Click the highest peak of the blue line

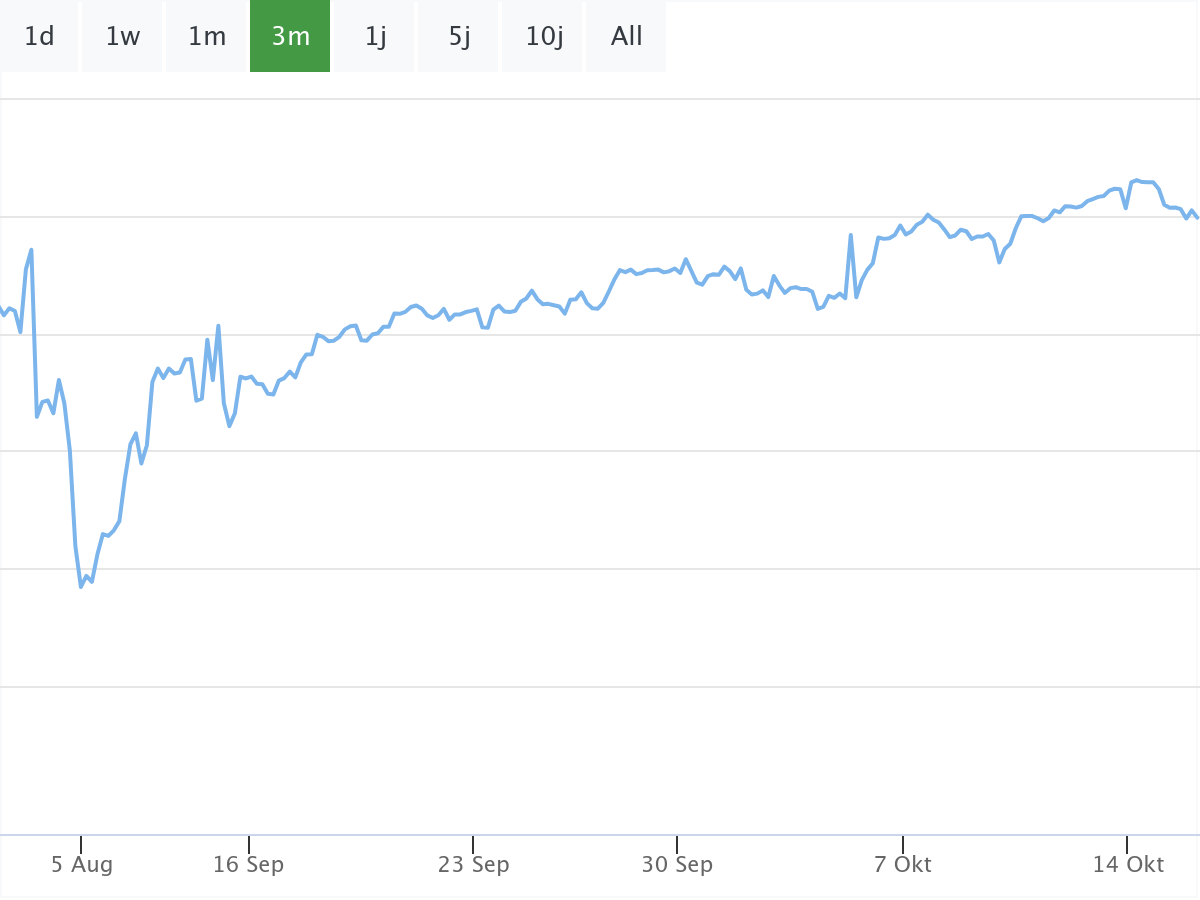[1138, 180]
